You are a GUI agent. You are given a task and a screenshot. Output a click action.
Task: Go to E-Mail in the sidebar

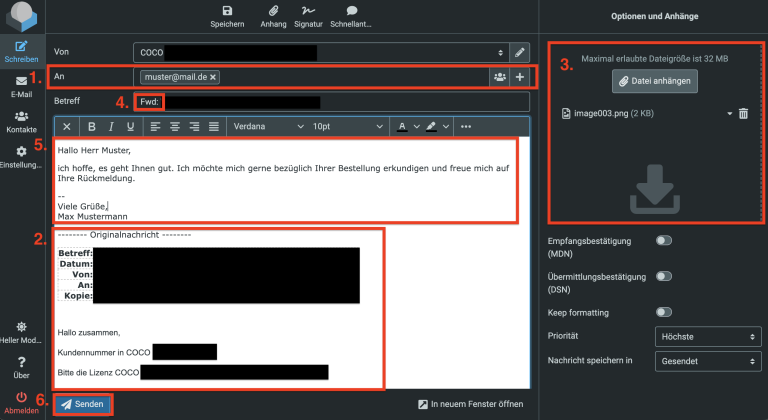20,86
